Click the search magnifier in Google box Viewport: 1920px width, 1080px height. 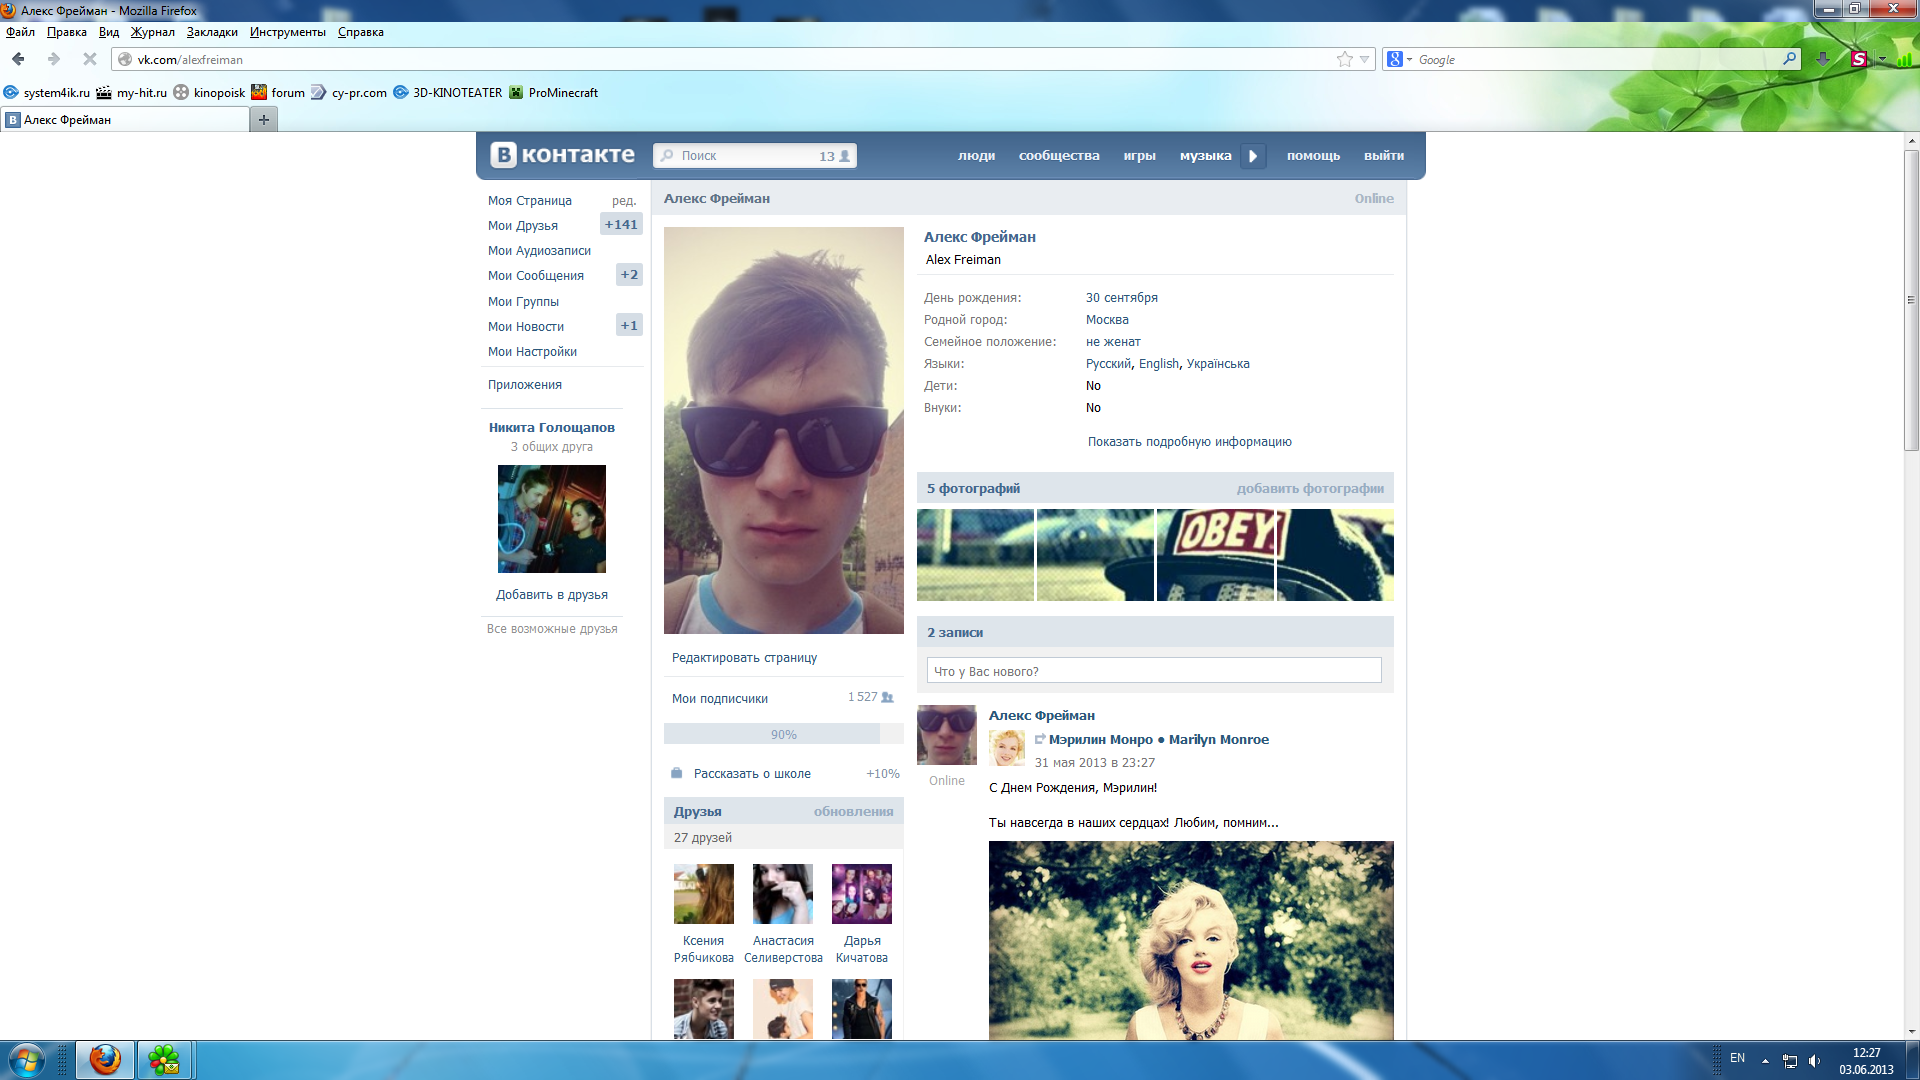[x=1789, y=59]
